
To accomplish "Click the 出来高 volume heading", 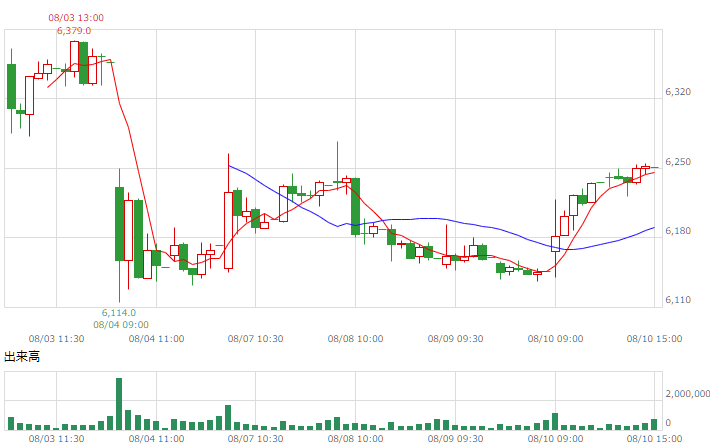I will coord(22,357).
